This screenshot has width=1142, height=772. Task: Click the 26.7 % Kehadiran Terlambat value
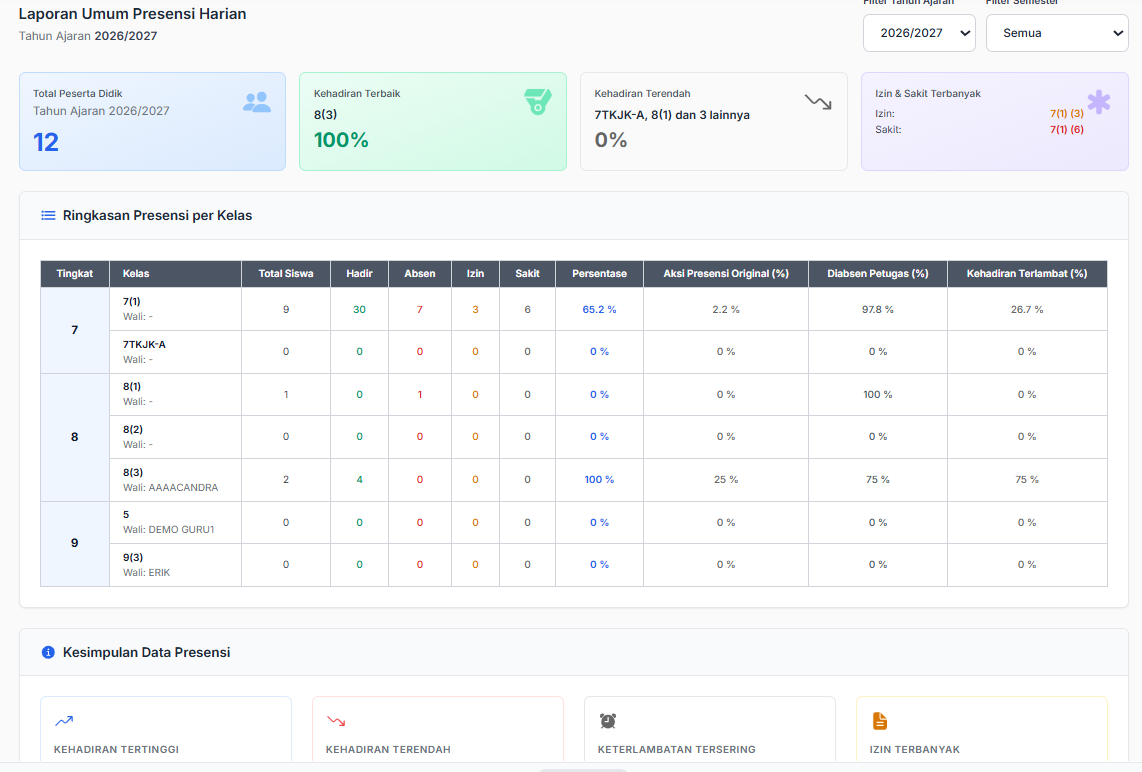[x=1027, y=310]
